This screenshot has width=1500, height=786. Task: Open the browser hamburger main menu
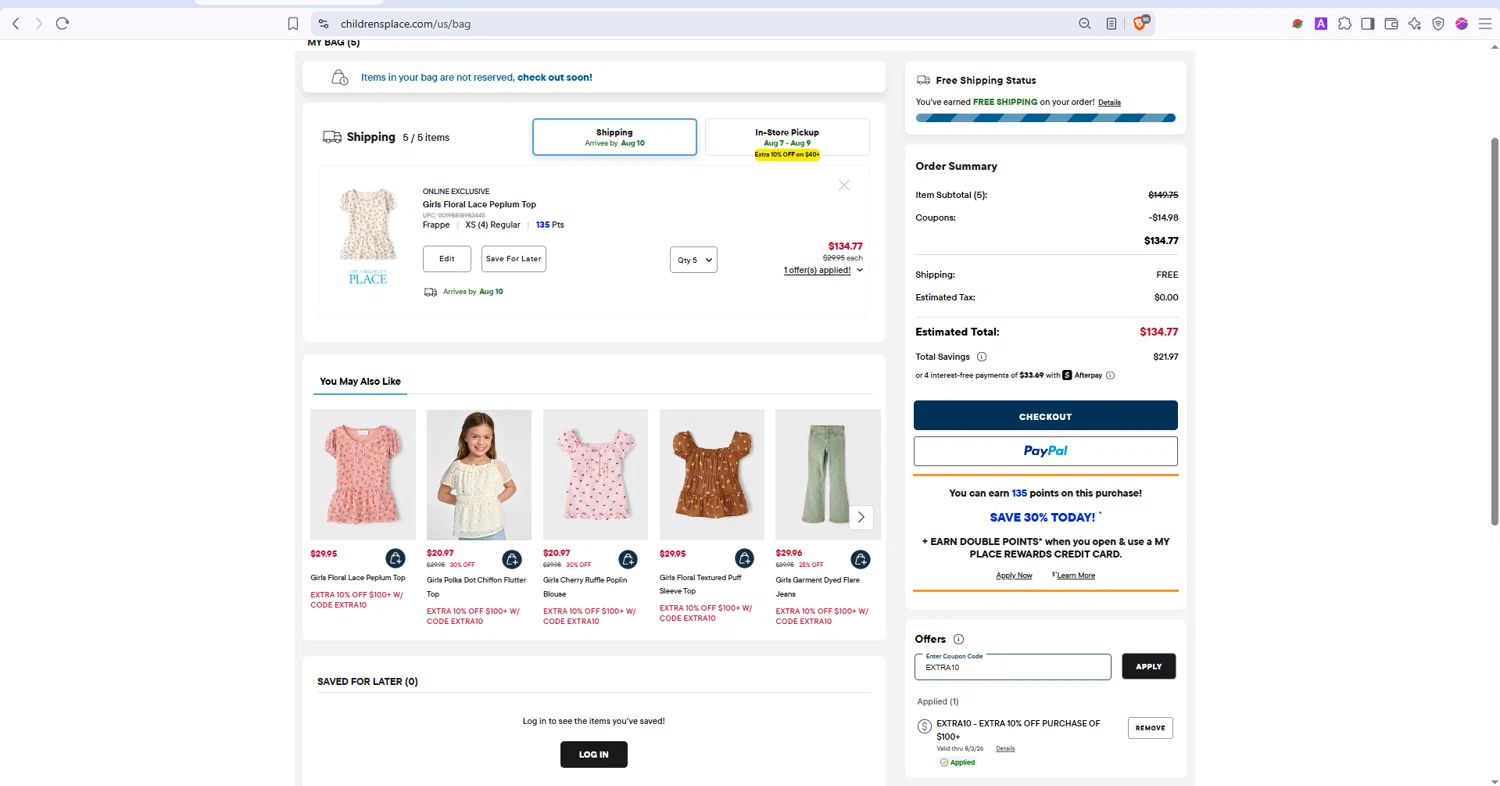click(1485, 23)
